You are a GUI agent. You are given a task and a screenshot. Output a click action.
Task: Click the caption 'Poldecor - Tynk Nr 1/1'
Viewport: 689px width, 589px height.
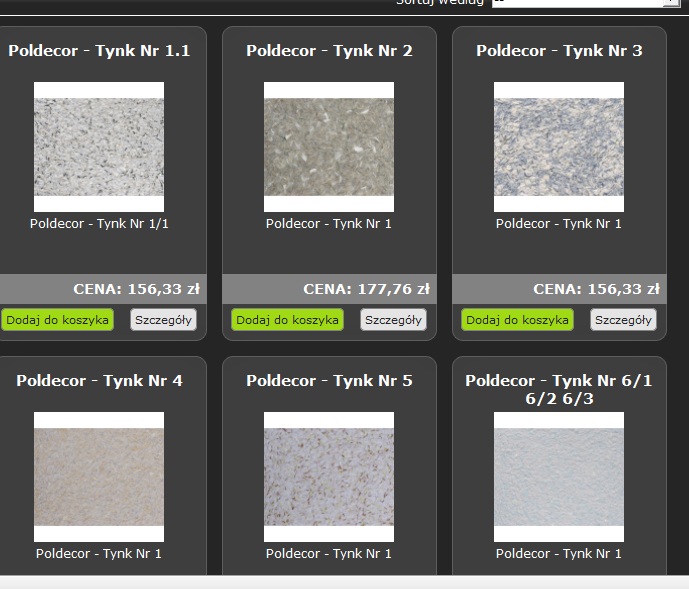[x=99, y=224]
